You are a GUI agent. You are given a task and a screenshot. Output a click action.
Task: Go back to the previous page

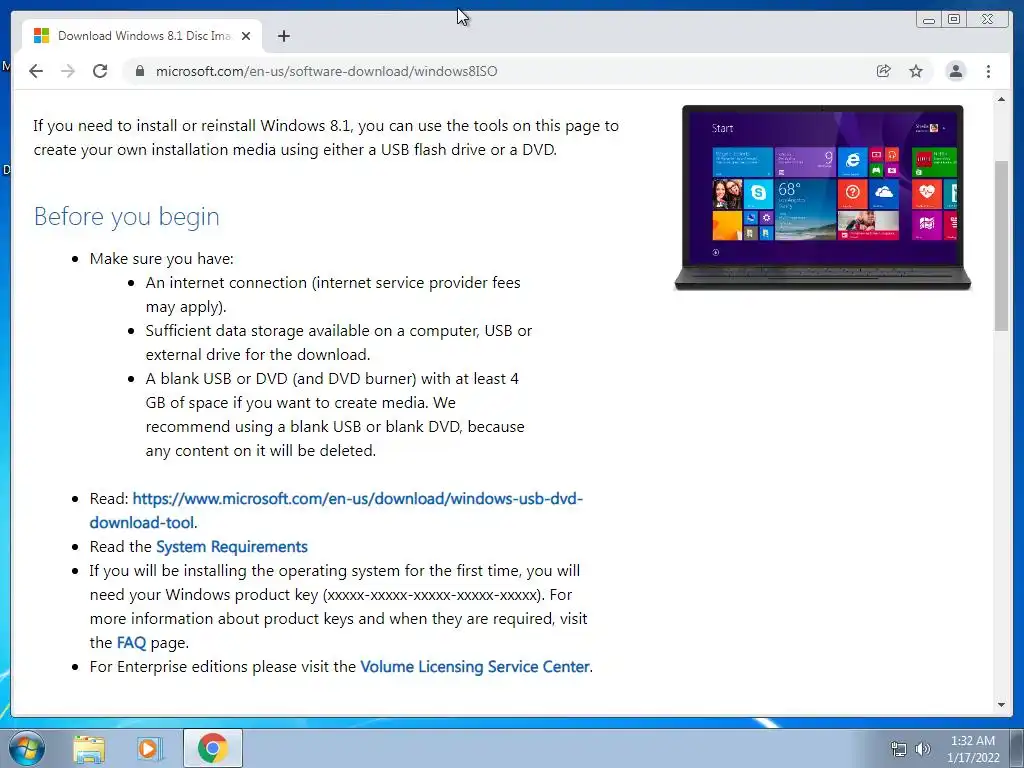pyautogui.click(x=36, y=71)
